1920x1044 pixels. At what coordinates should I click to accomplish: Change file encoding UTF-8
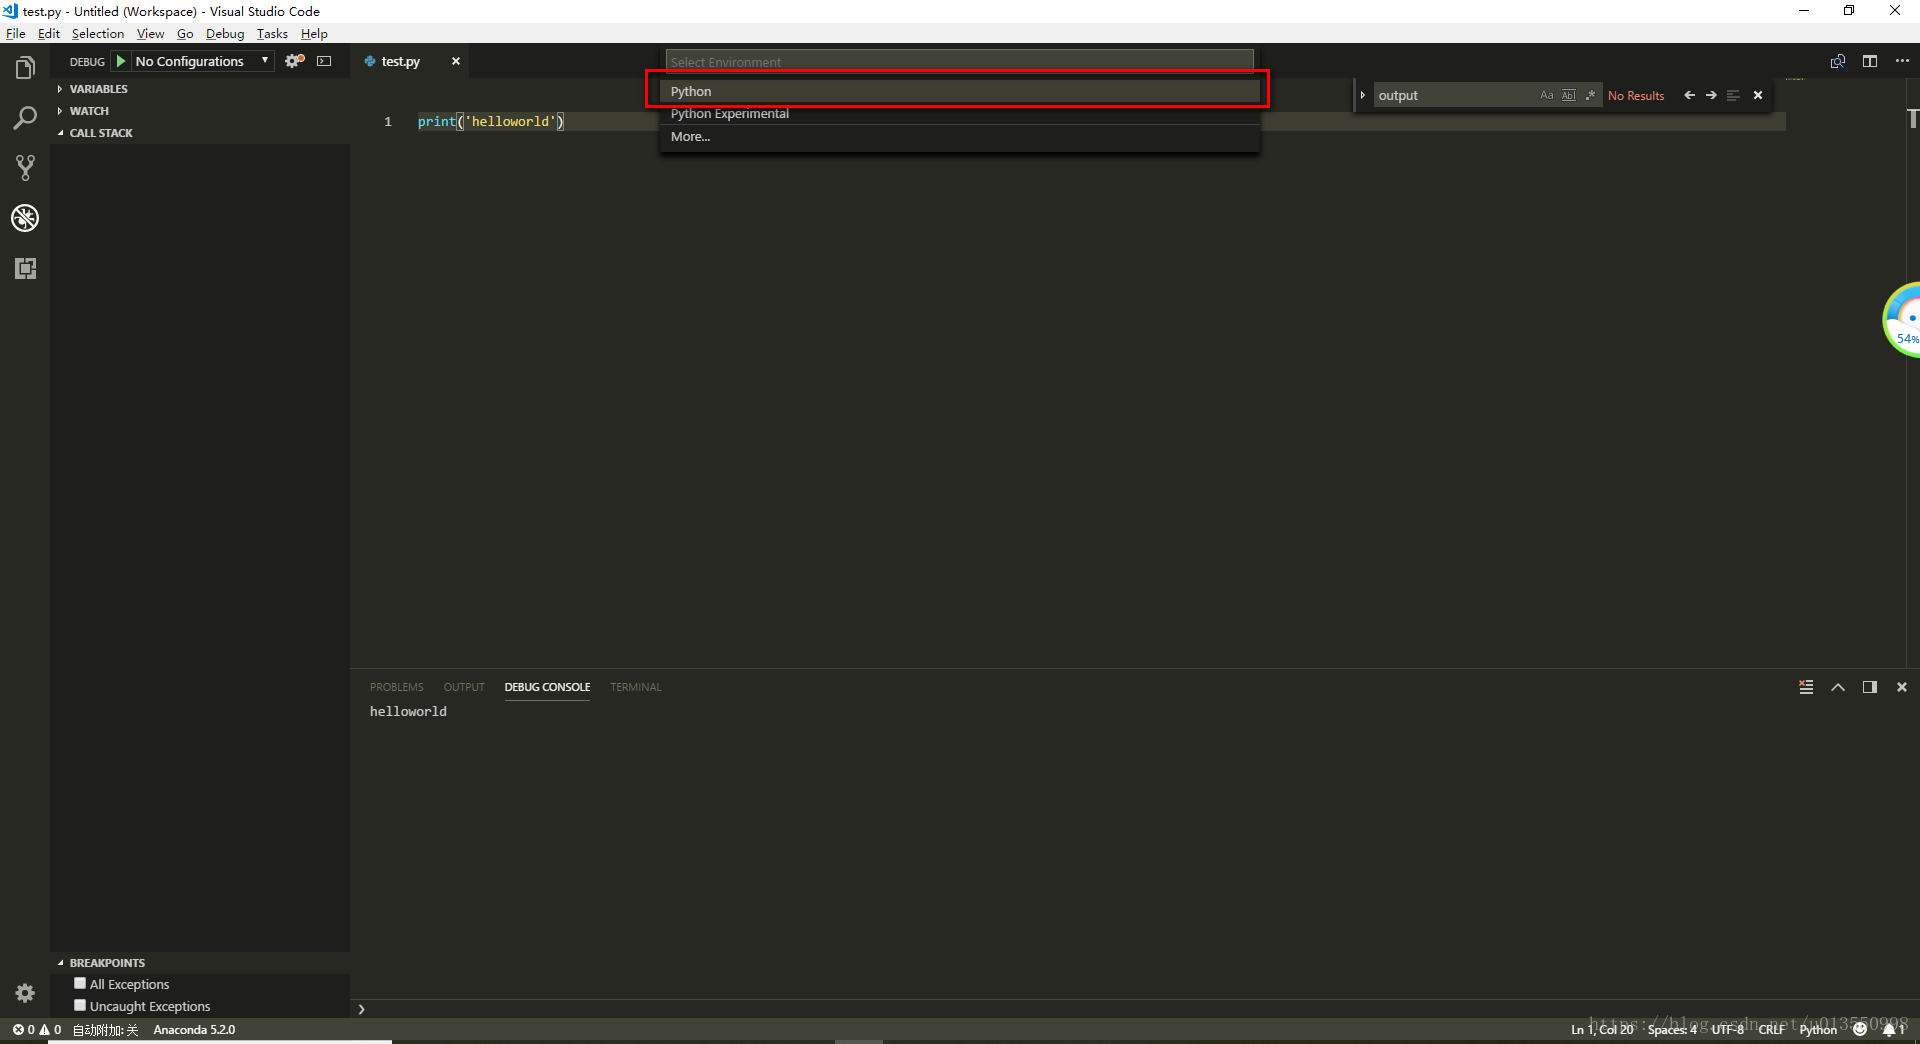pos(1727,1029)
